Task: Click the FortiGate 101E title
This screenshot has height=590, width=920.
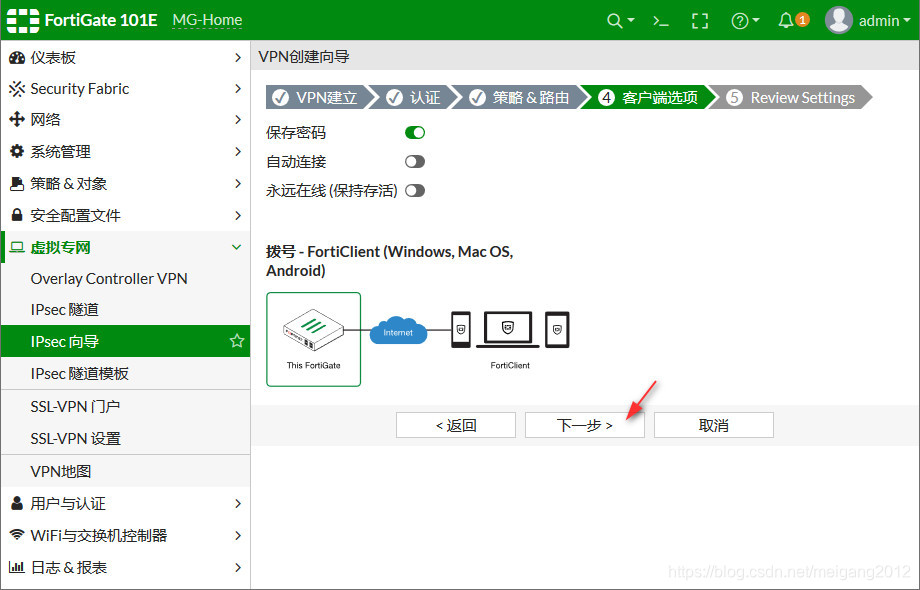Action: 101,21
